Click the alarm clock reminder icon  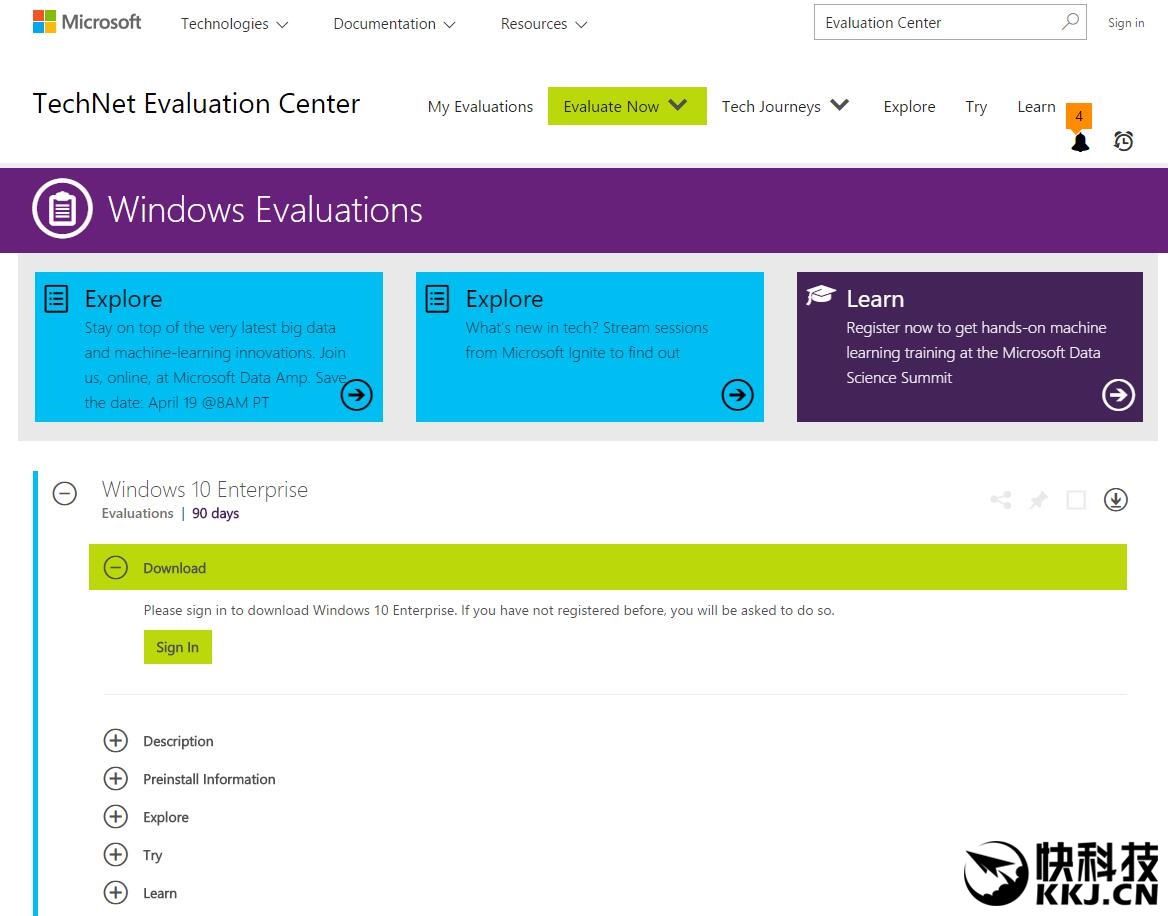click(1123, 141)
